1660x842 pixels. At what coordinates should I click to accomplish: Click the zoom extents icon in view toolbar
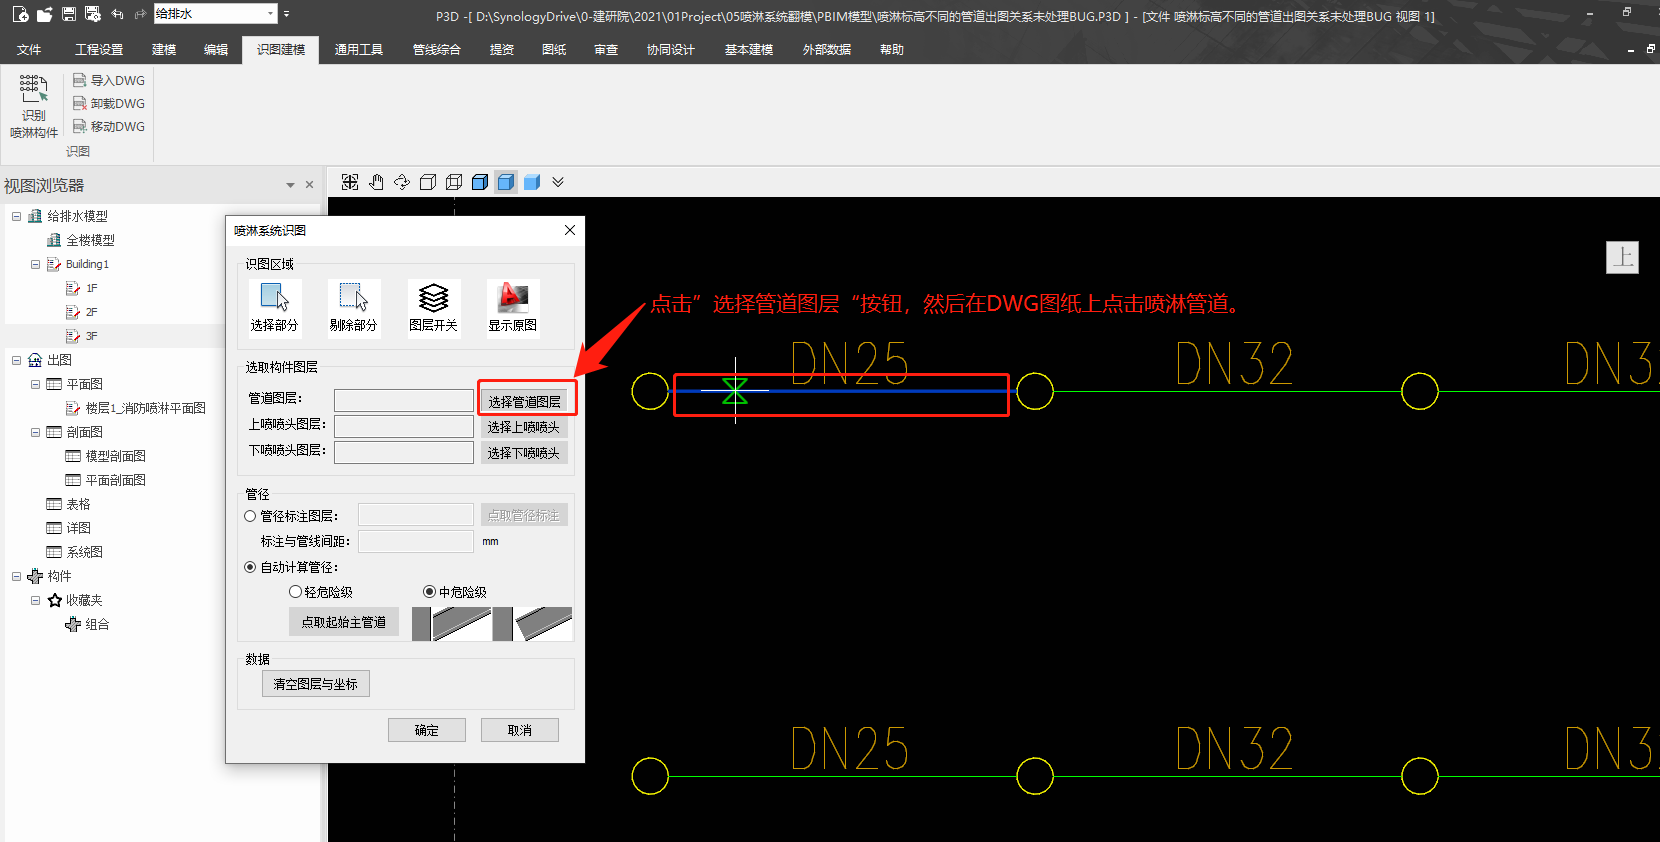350,182
